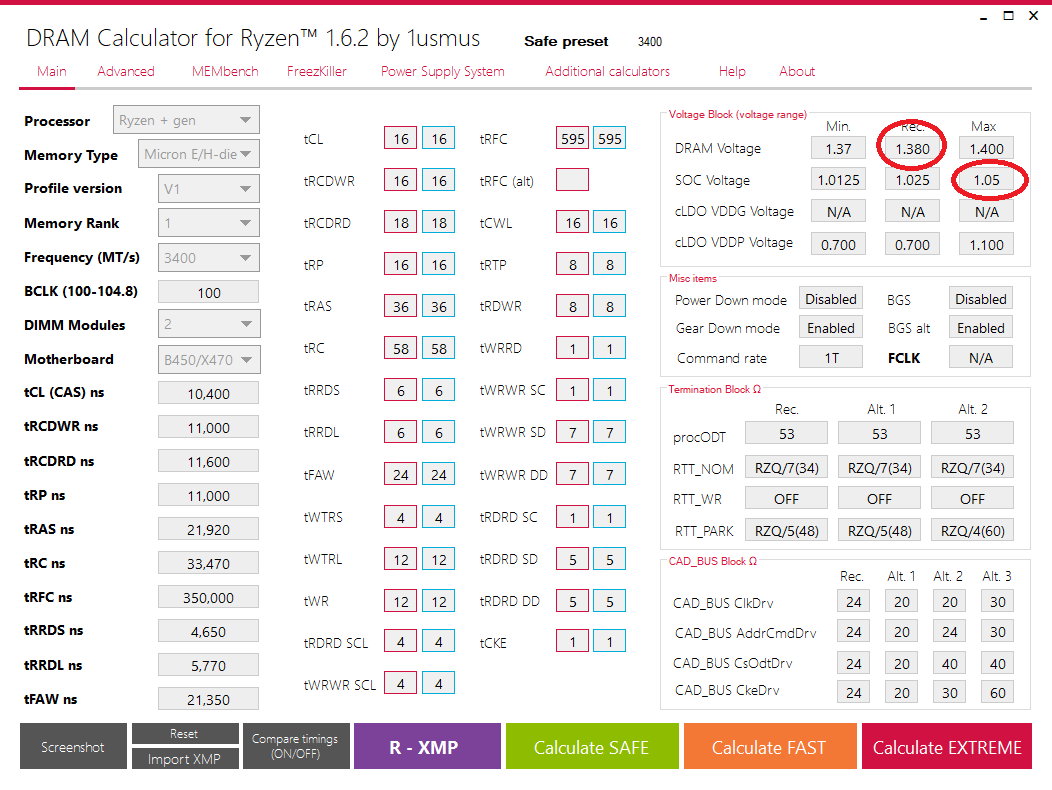1052x790 pixels.
Task: Switch to the Main tab
Action: (x=51, y=72)
